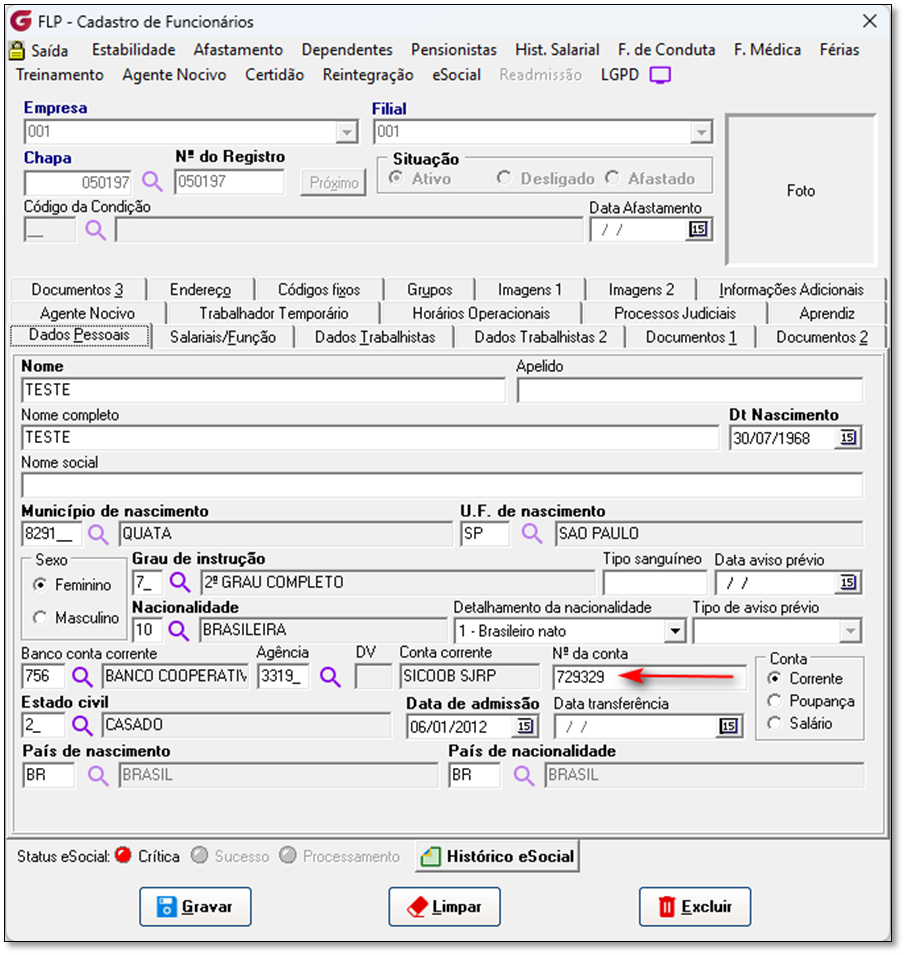
Task: Click the Próximo button
Action: (333, 183)
